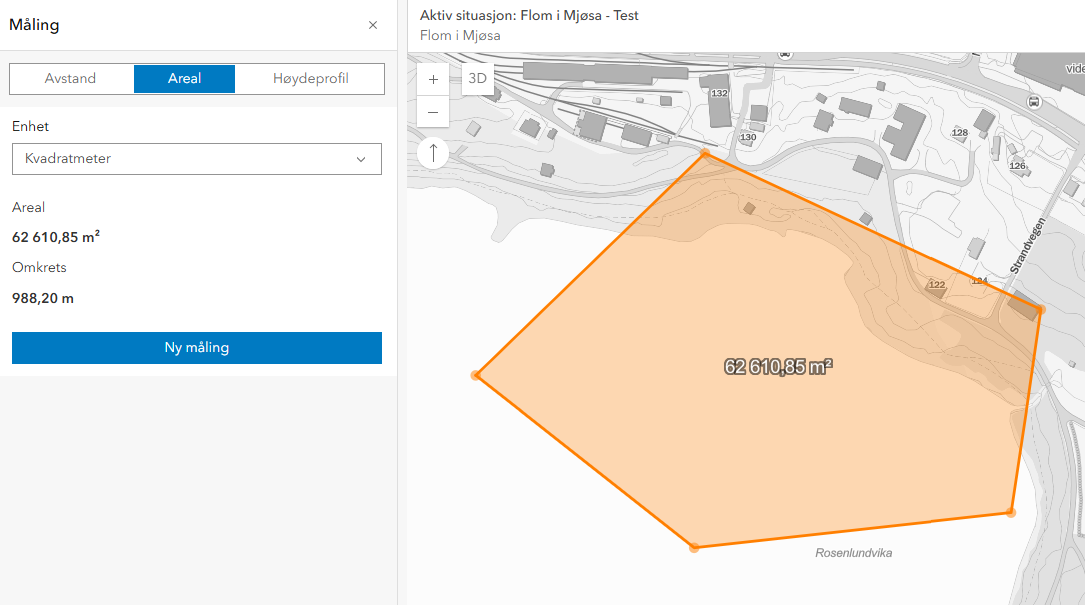Zoom in using the plus button
This screenshot has width=1085, height=605.
(x=433, y=79)
